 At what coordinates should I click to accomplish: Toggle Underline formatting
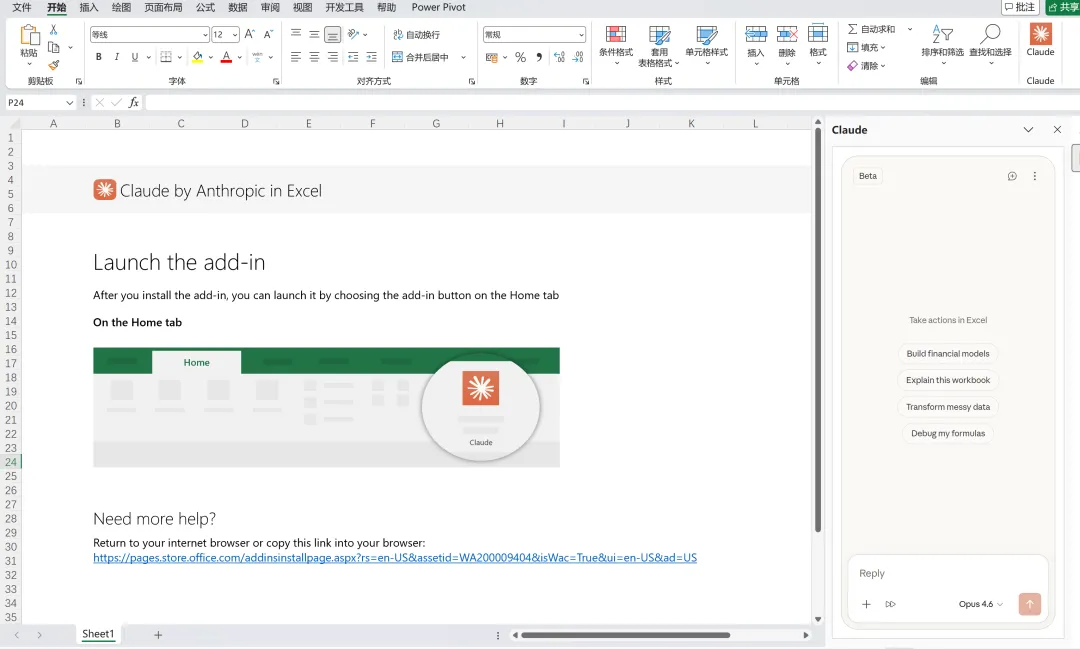pyautogui.click(x=134, y=57)
